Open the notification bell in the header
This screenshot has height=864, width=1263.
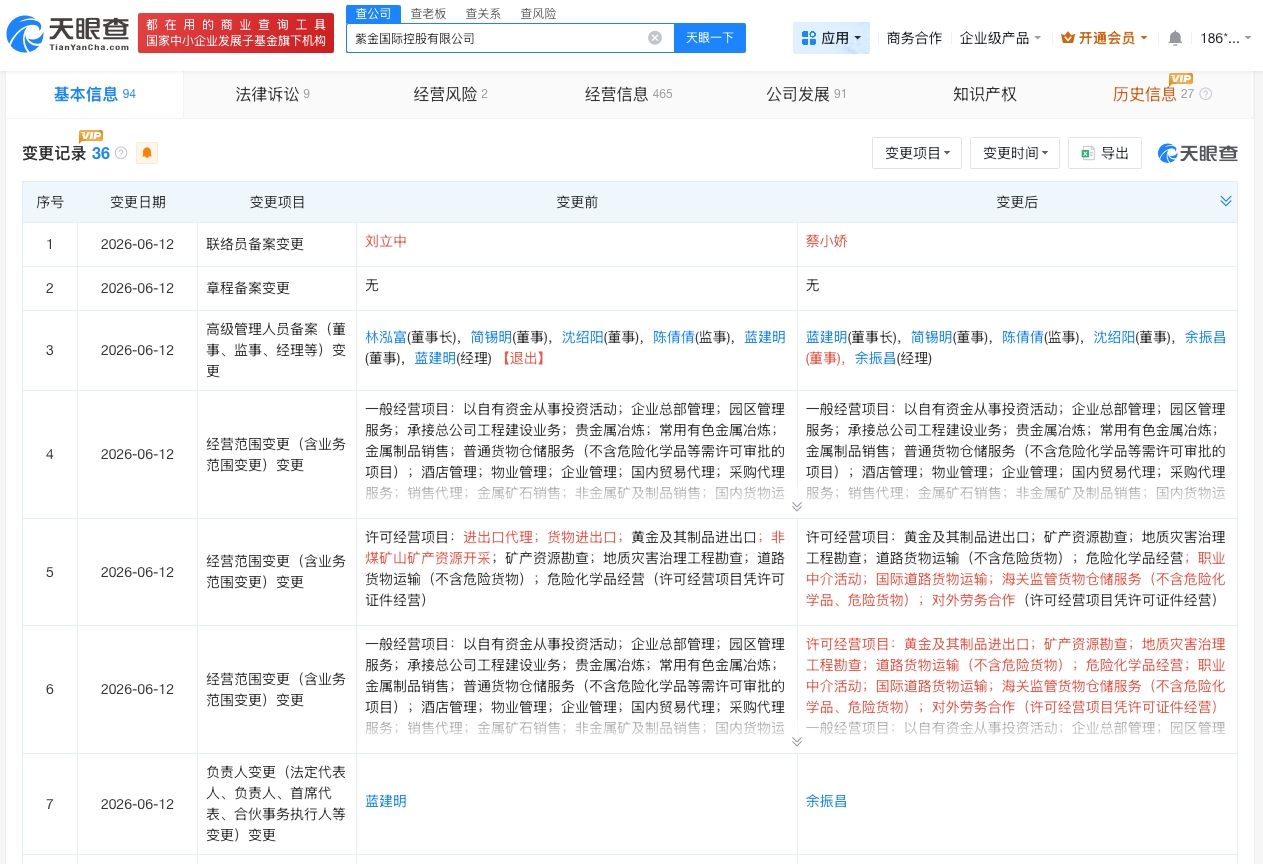pos(1175,38)
